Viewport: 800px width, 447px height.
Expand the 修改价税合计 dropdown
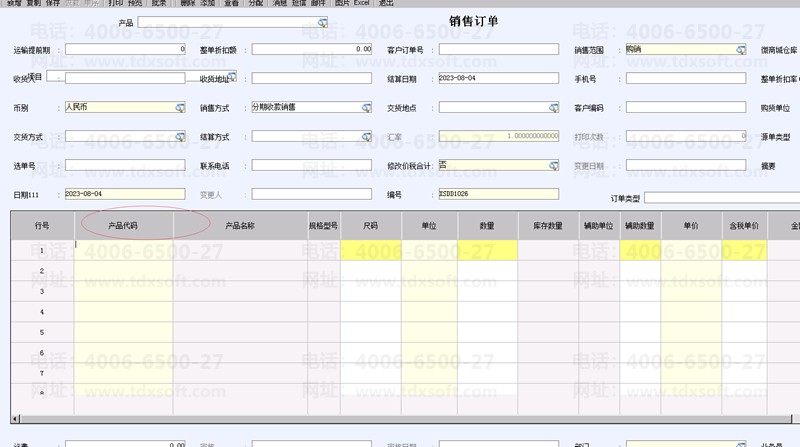(553, 165)
